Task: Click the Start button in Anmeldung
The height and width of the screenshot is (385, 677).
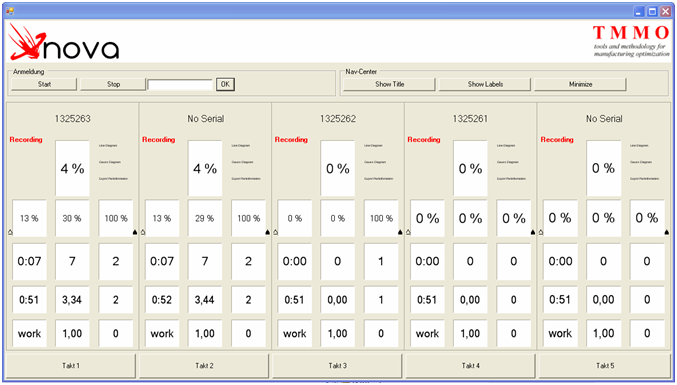Action: 44,84
